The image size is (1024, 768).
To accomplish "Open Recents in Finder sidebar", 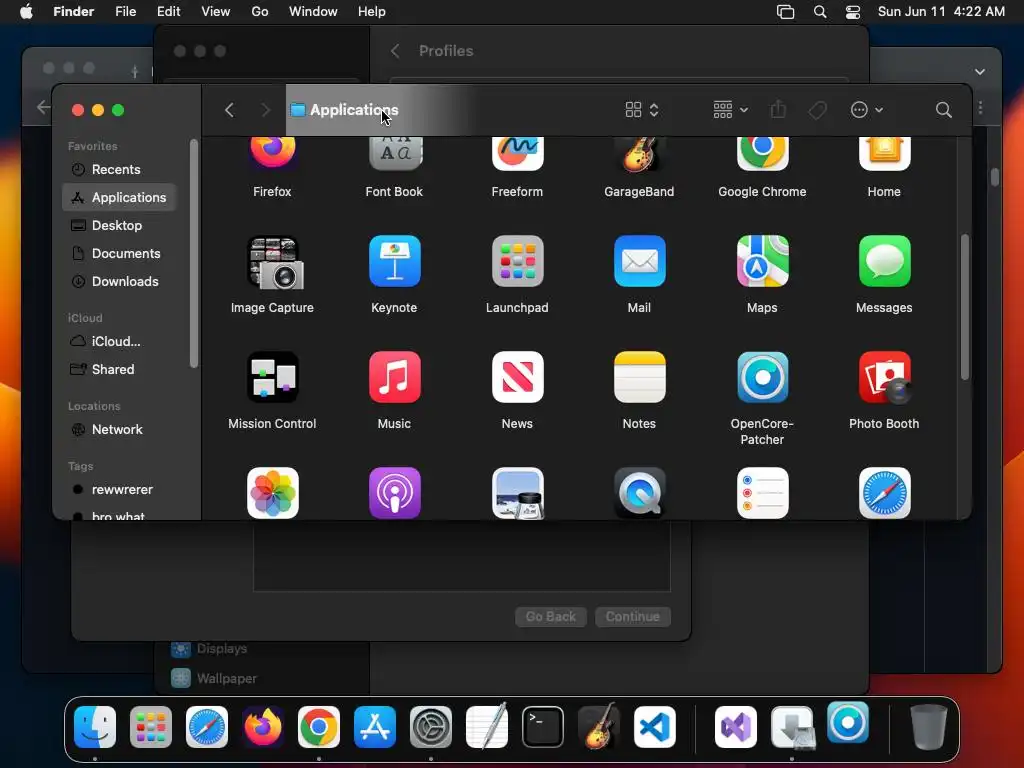I will click(x=119, y=169).
